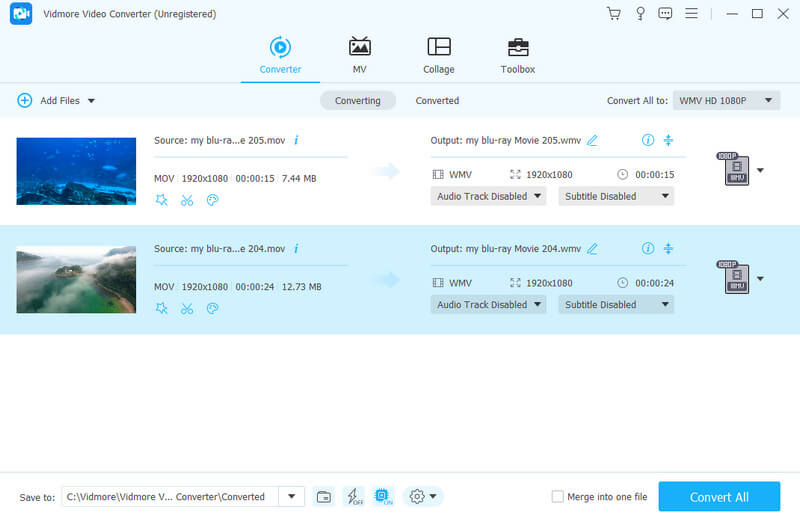Toggle the hardware acceleration lightning icon
The width and height of the screenshot is (800, 516).
[353, 497]
